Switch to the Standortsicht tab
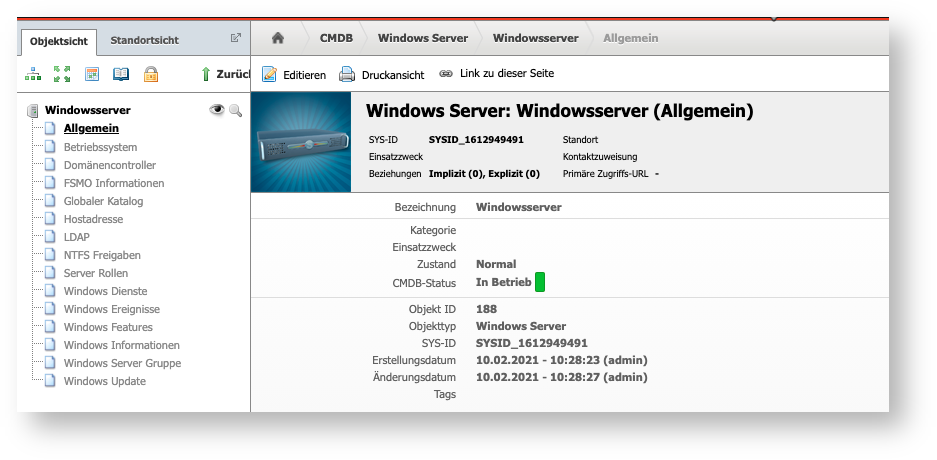Viewport: 937px width, 460px height. [x=145, y=41]
